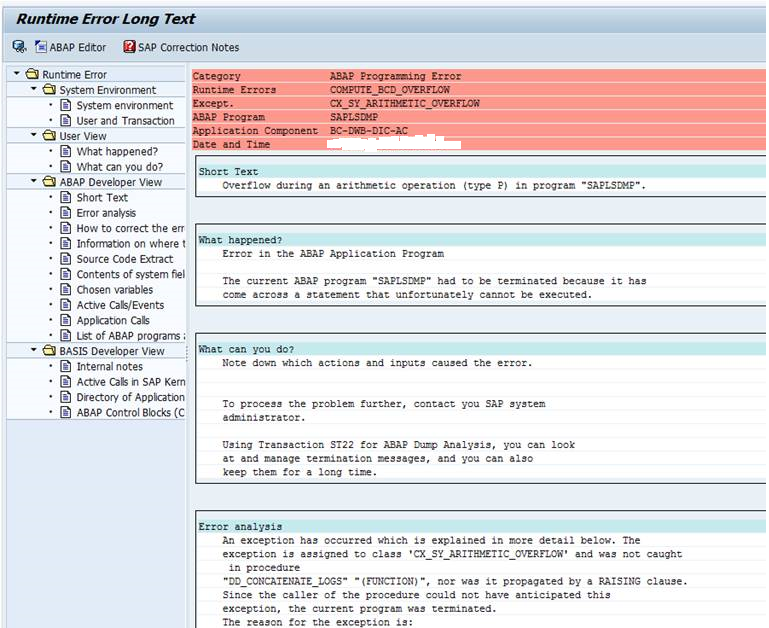
Task: Open ABAP Control Blocks entry
Action: point(130,413)
